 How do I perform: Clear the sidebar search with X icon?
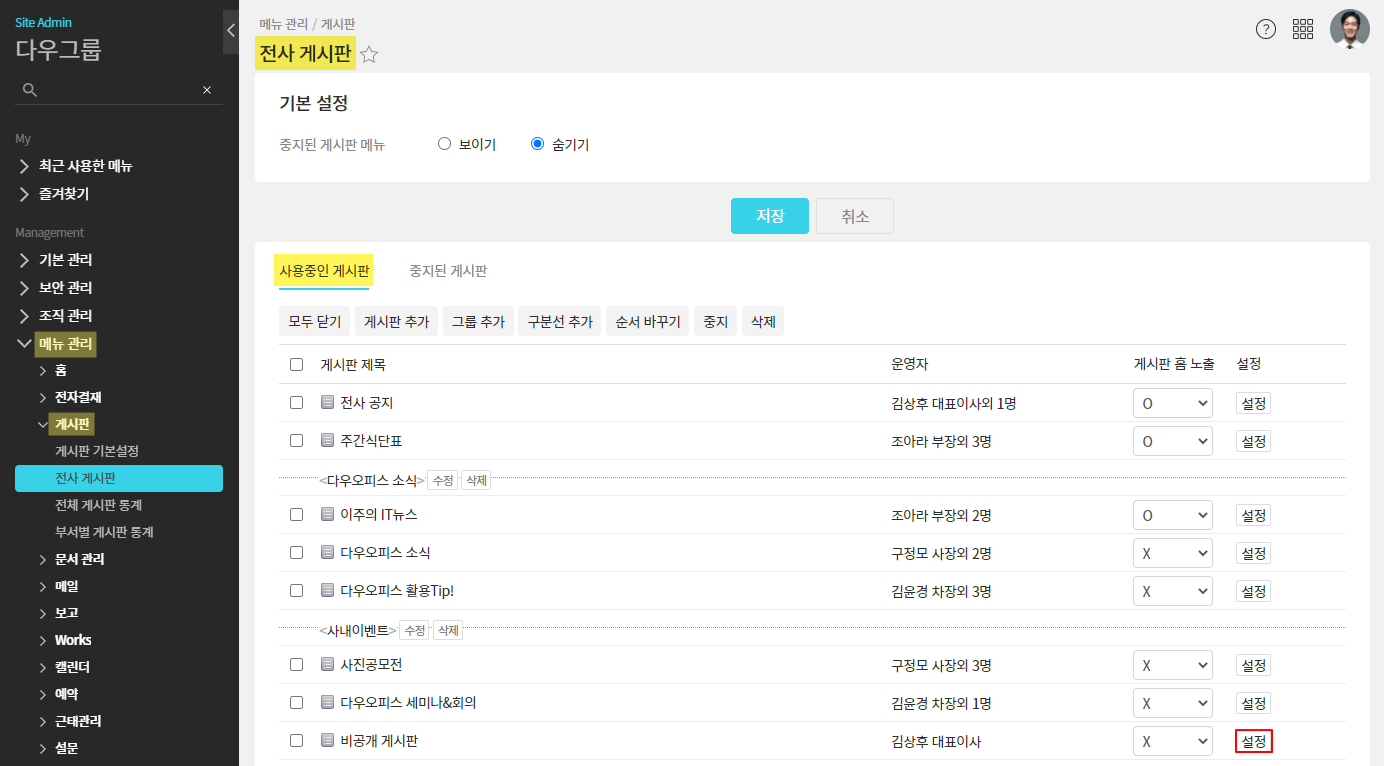[x=207, y=90]
